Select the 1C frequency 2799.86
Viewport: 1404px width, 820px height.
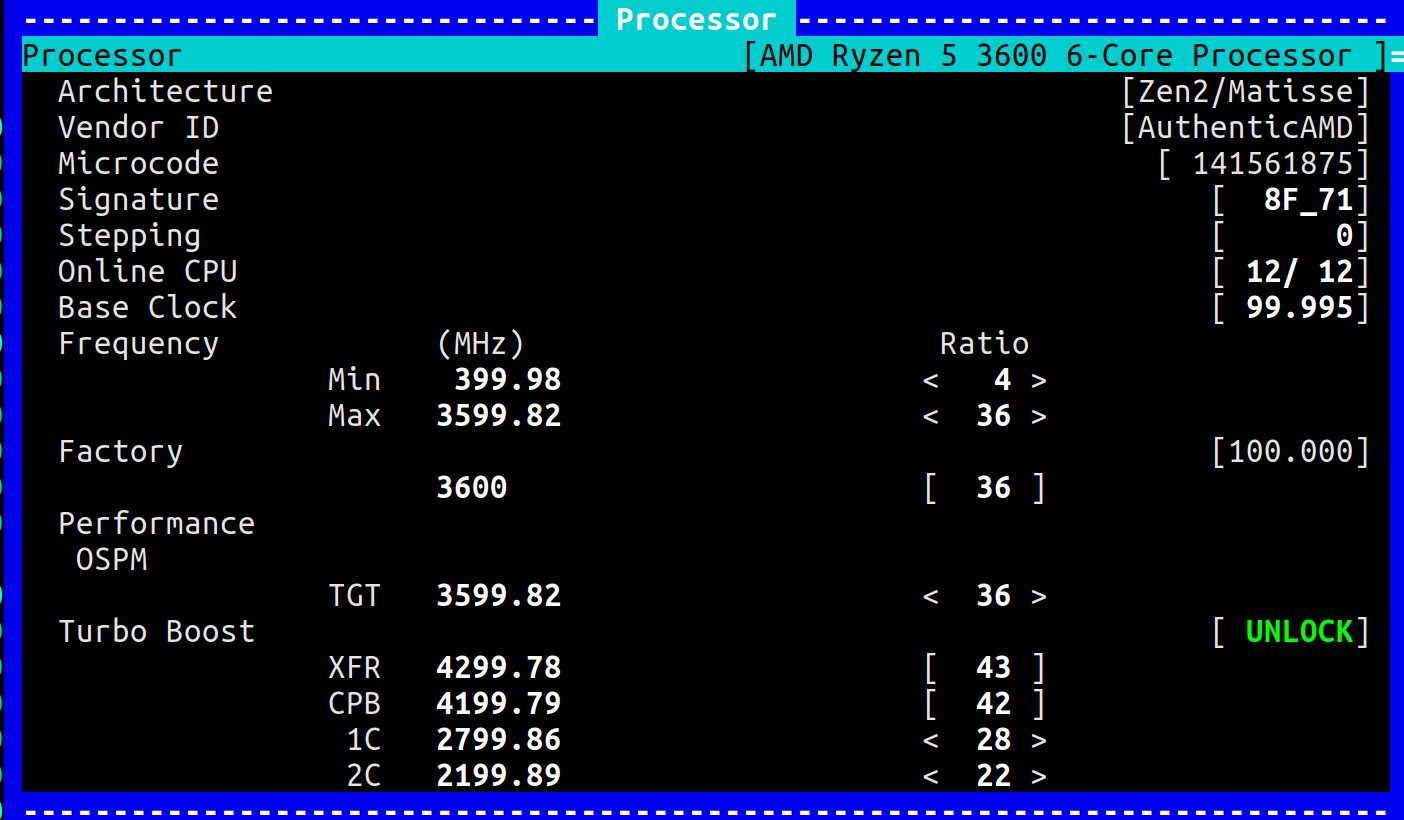click(x=498, y=740)
